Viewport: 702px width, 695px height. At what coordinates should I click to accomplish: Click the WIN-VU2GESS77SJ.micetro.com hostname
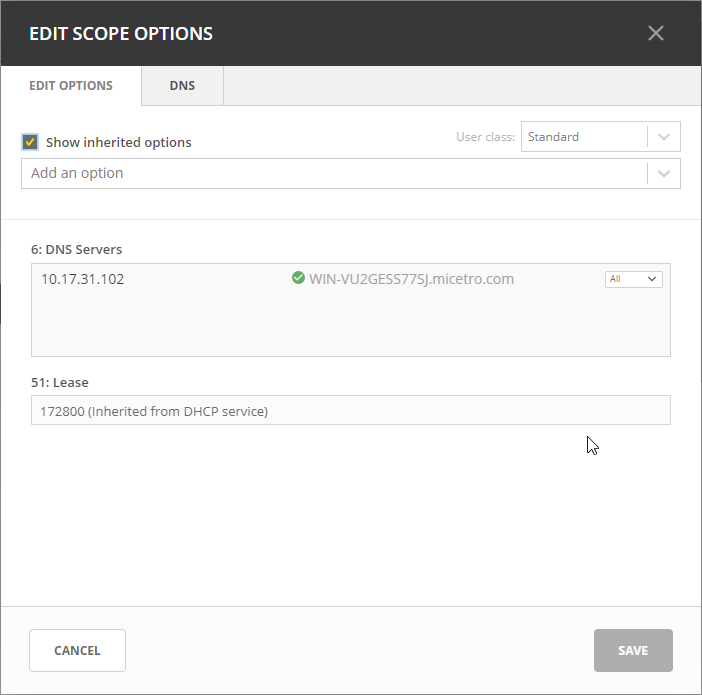pos(411,279)
